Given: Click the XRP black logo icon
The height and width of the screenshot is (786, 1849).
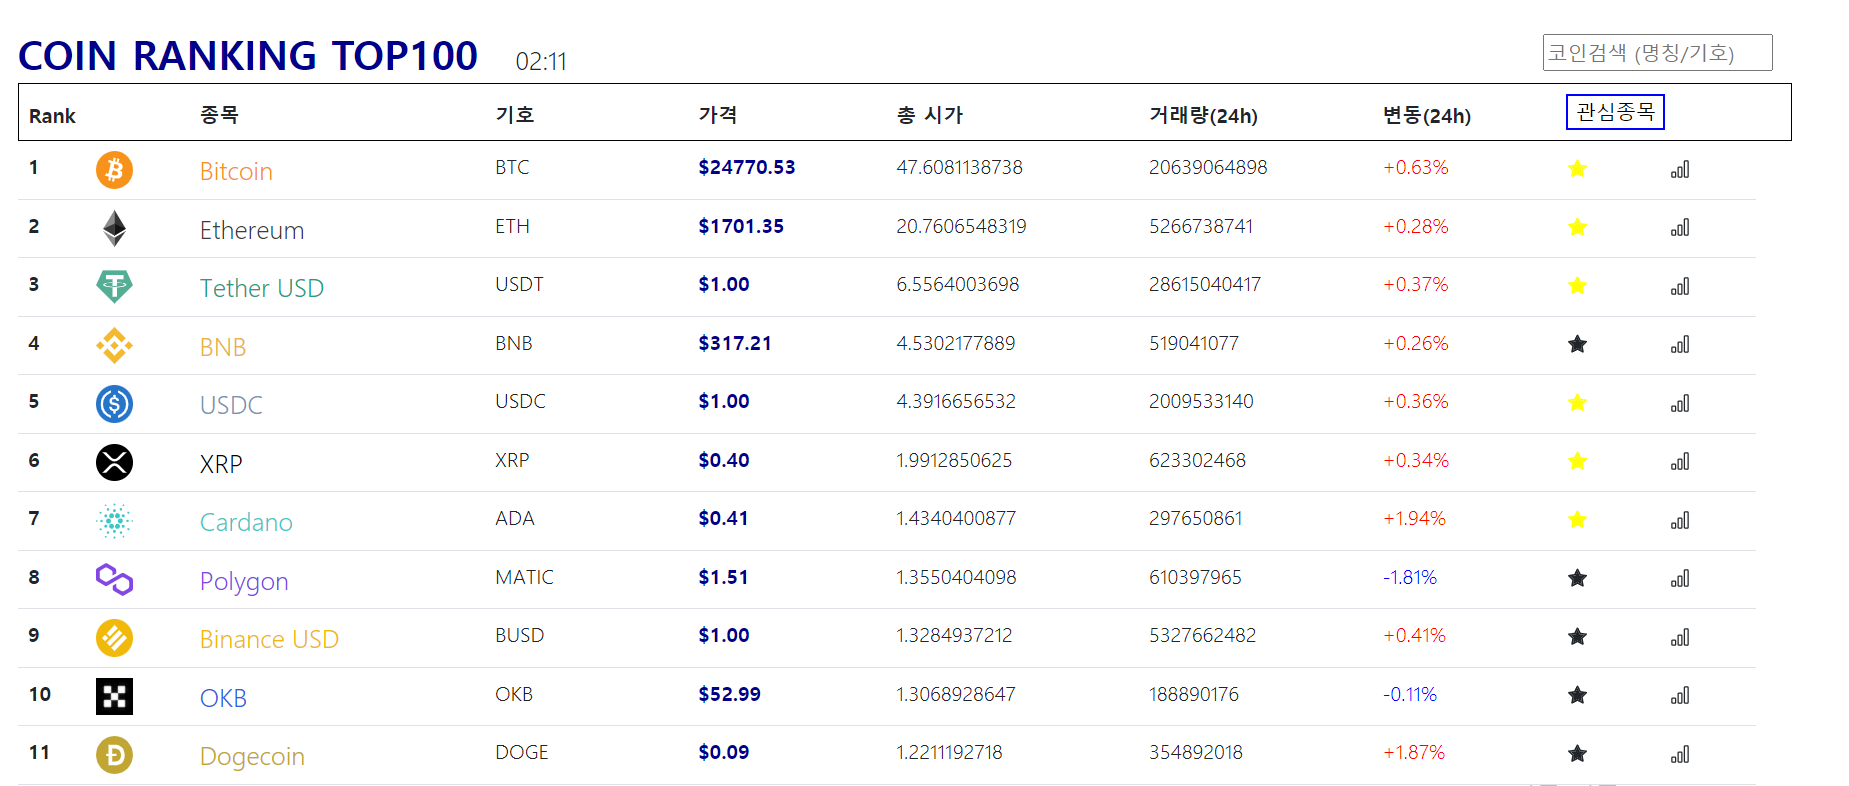Looking at the screenshot, I should coord(114,462).
